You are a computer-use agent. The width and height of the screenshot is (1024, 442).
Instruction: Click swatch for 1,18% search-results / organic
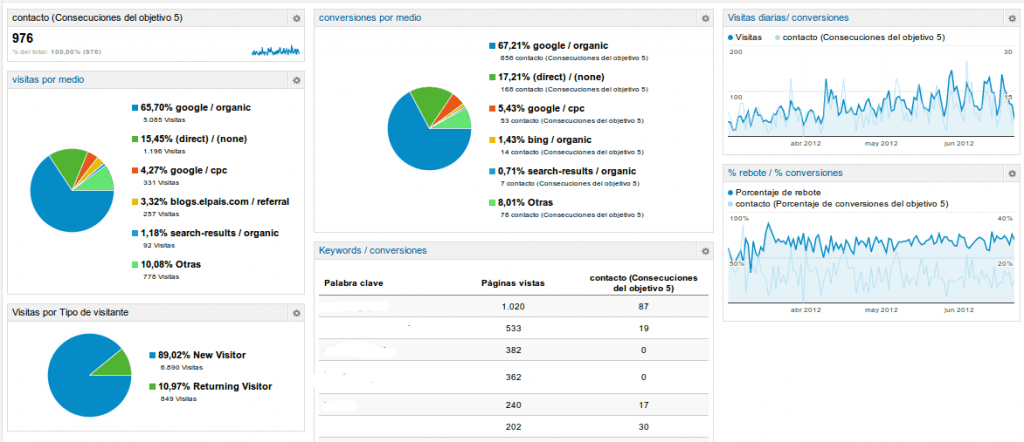[135, 233]
